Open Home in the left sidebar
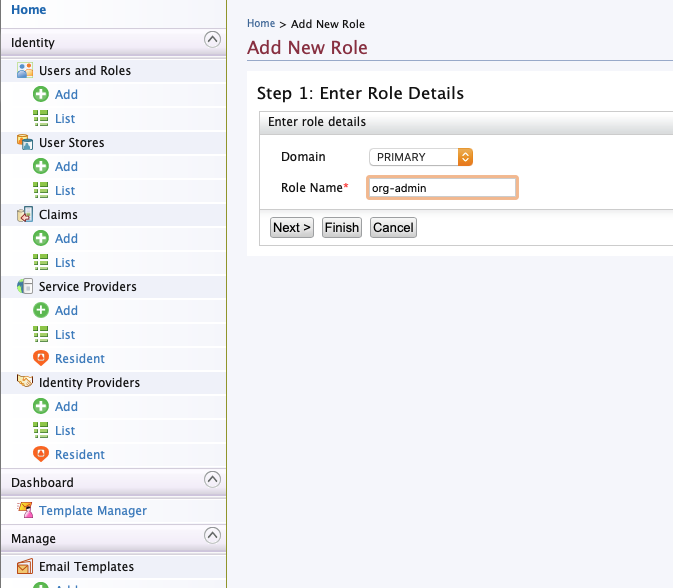Screen dimensions: 673x588 (28, 9)
